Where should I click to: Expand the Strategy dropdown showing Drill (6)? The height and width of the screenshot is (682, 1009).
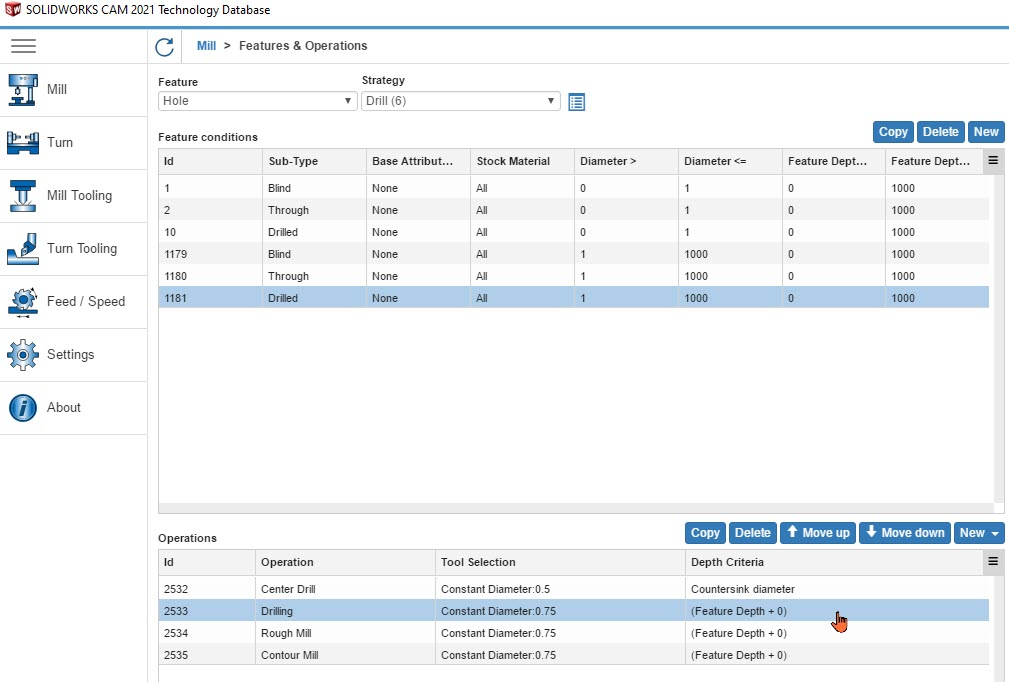pos(460,101)
